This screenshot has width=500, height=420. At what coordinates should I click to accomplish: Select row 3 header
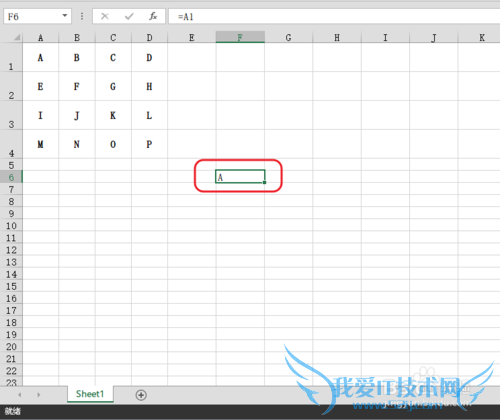[11, 115]
